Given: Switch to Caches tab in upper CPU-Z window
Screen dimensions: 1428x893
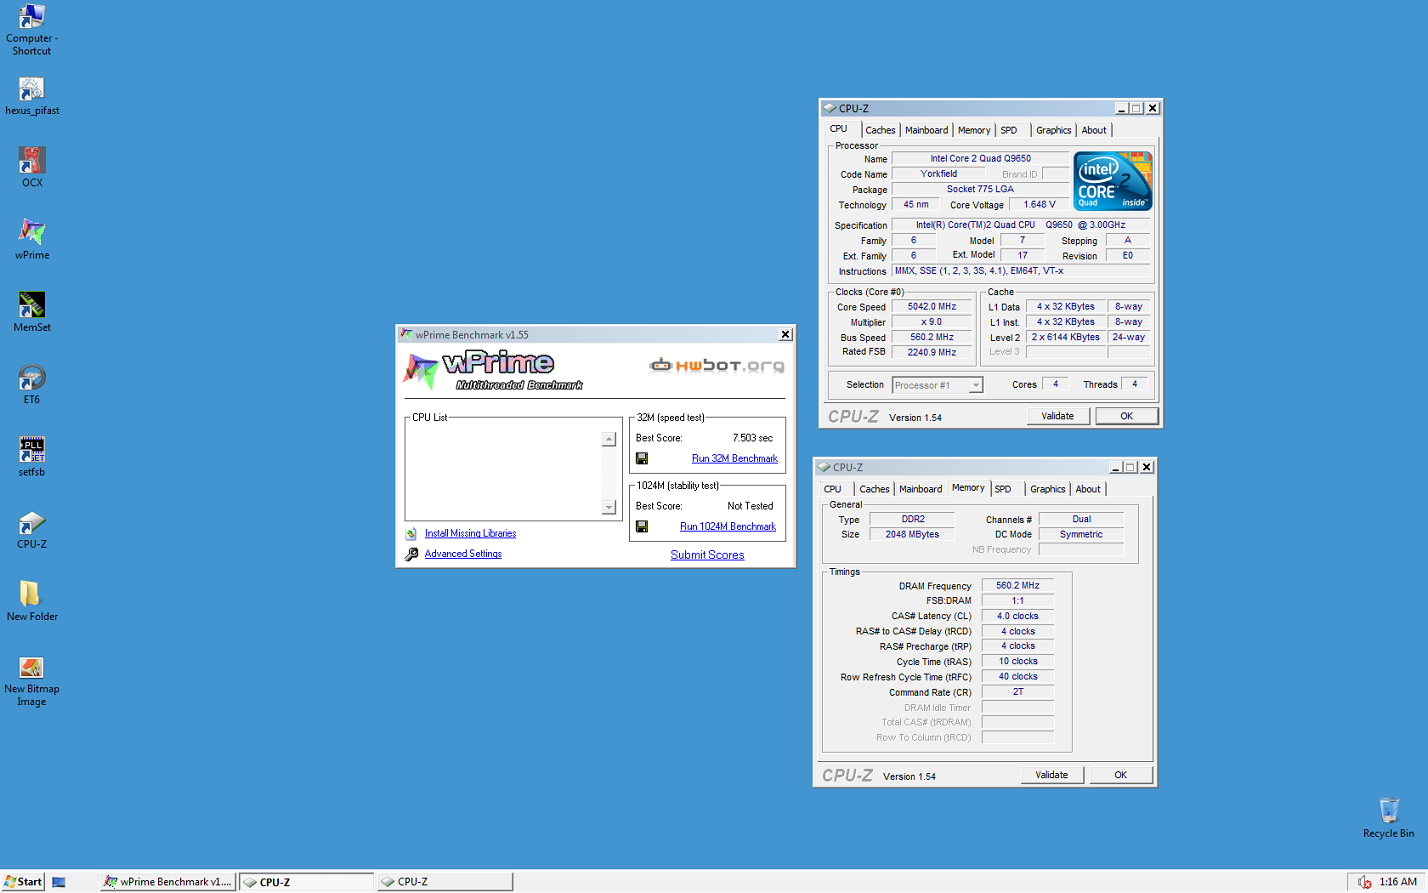Looking at the screenshot, I should (880, 130).
